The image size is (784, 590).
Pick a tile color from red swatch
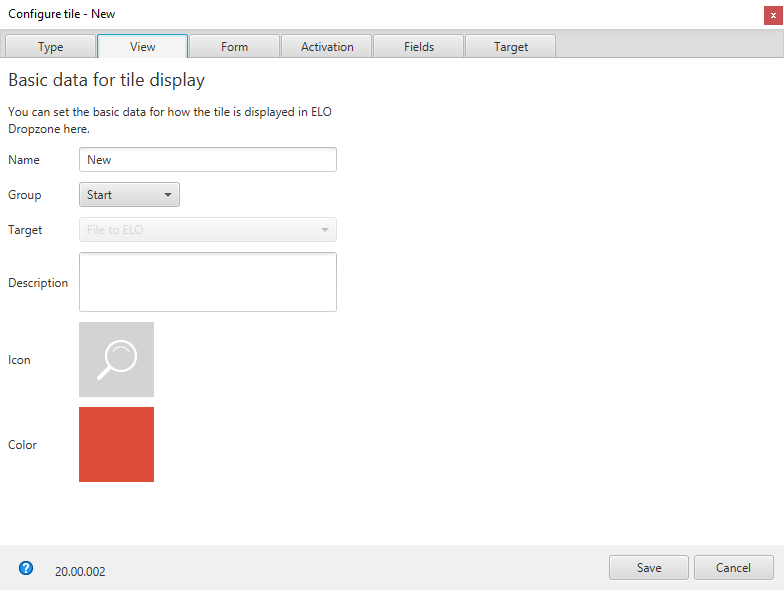116,444
